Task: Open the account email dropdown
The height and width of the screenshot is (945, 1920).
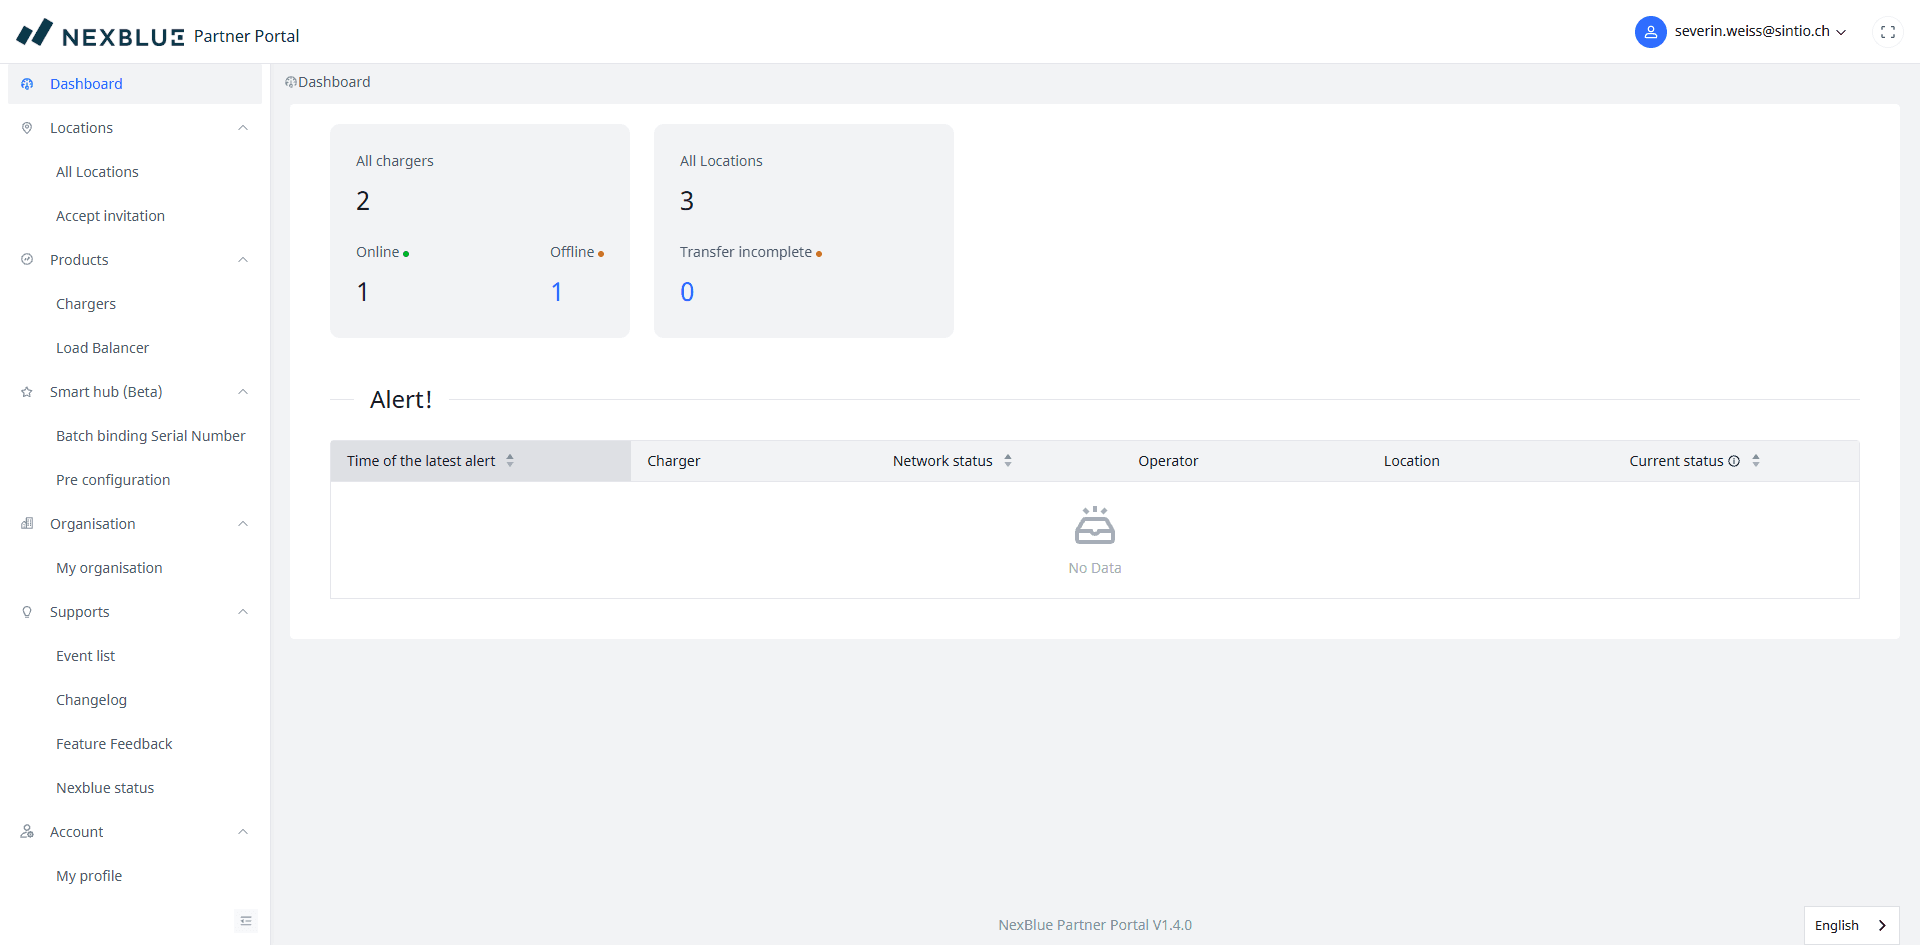Action: click(x=1760, y=32)
